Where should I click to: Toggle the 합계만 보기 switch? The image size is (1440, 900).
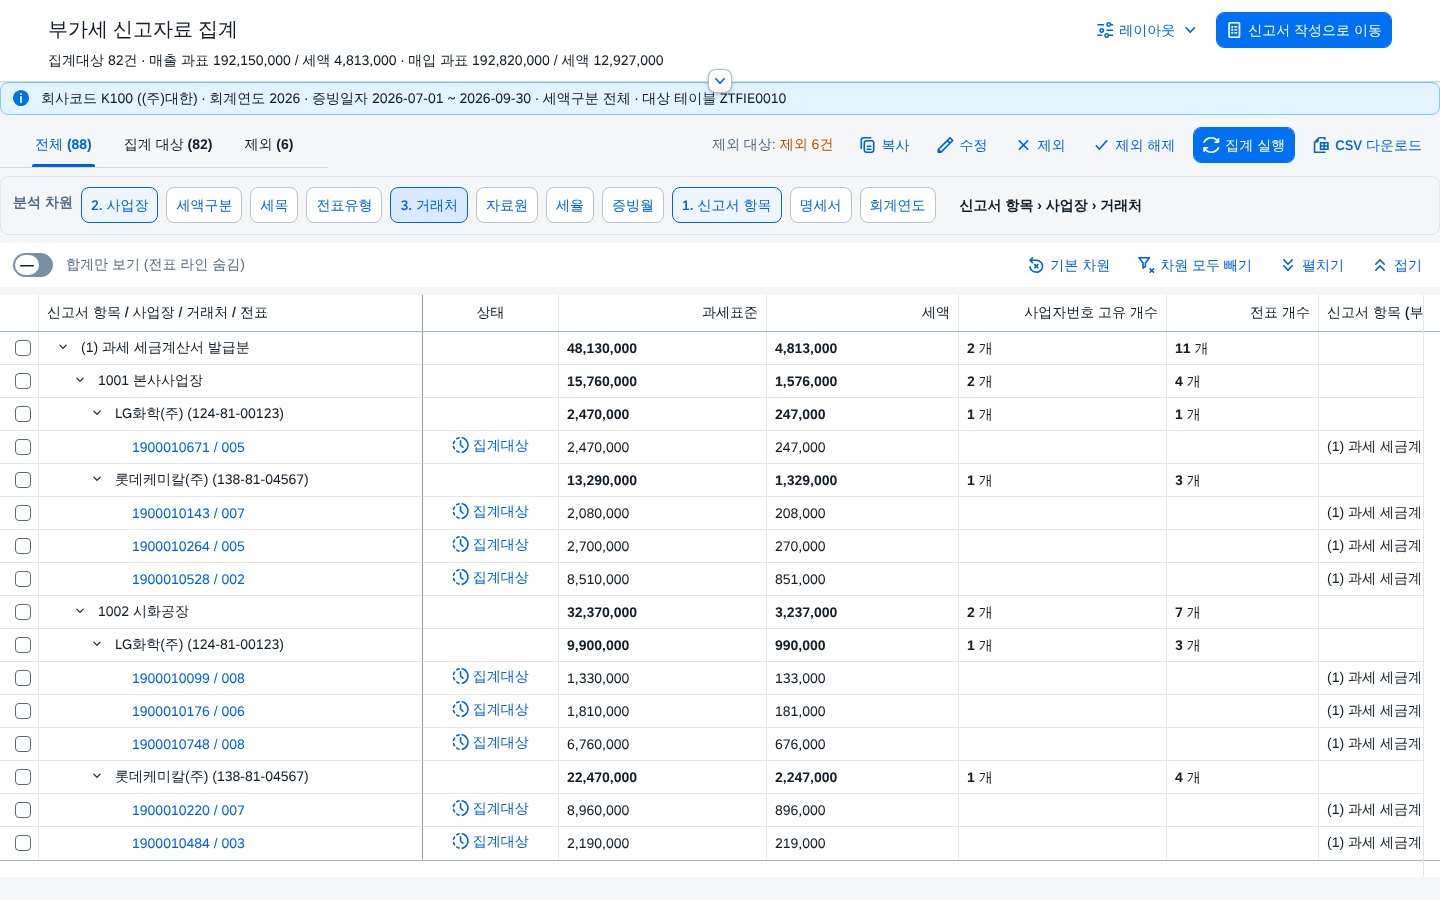click(33, 264)
